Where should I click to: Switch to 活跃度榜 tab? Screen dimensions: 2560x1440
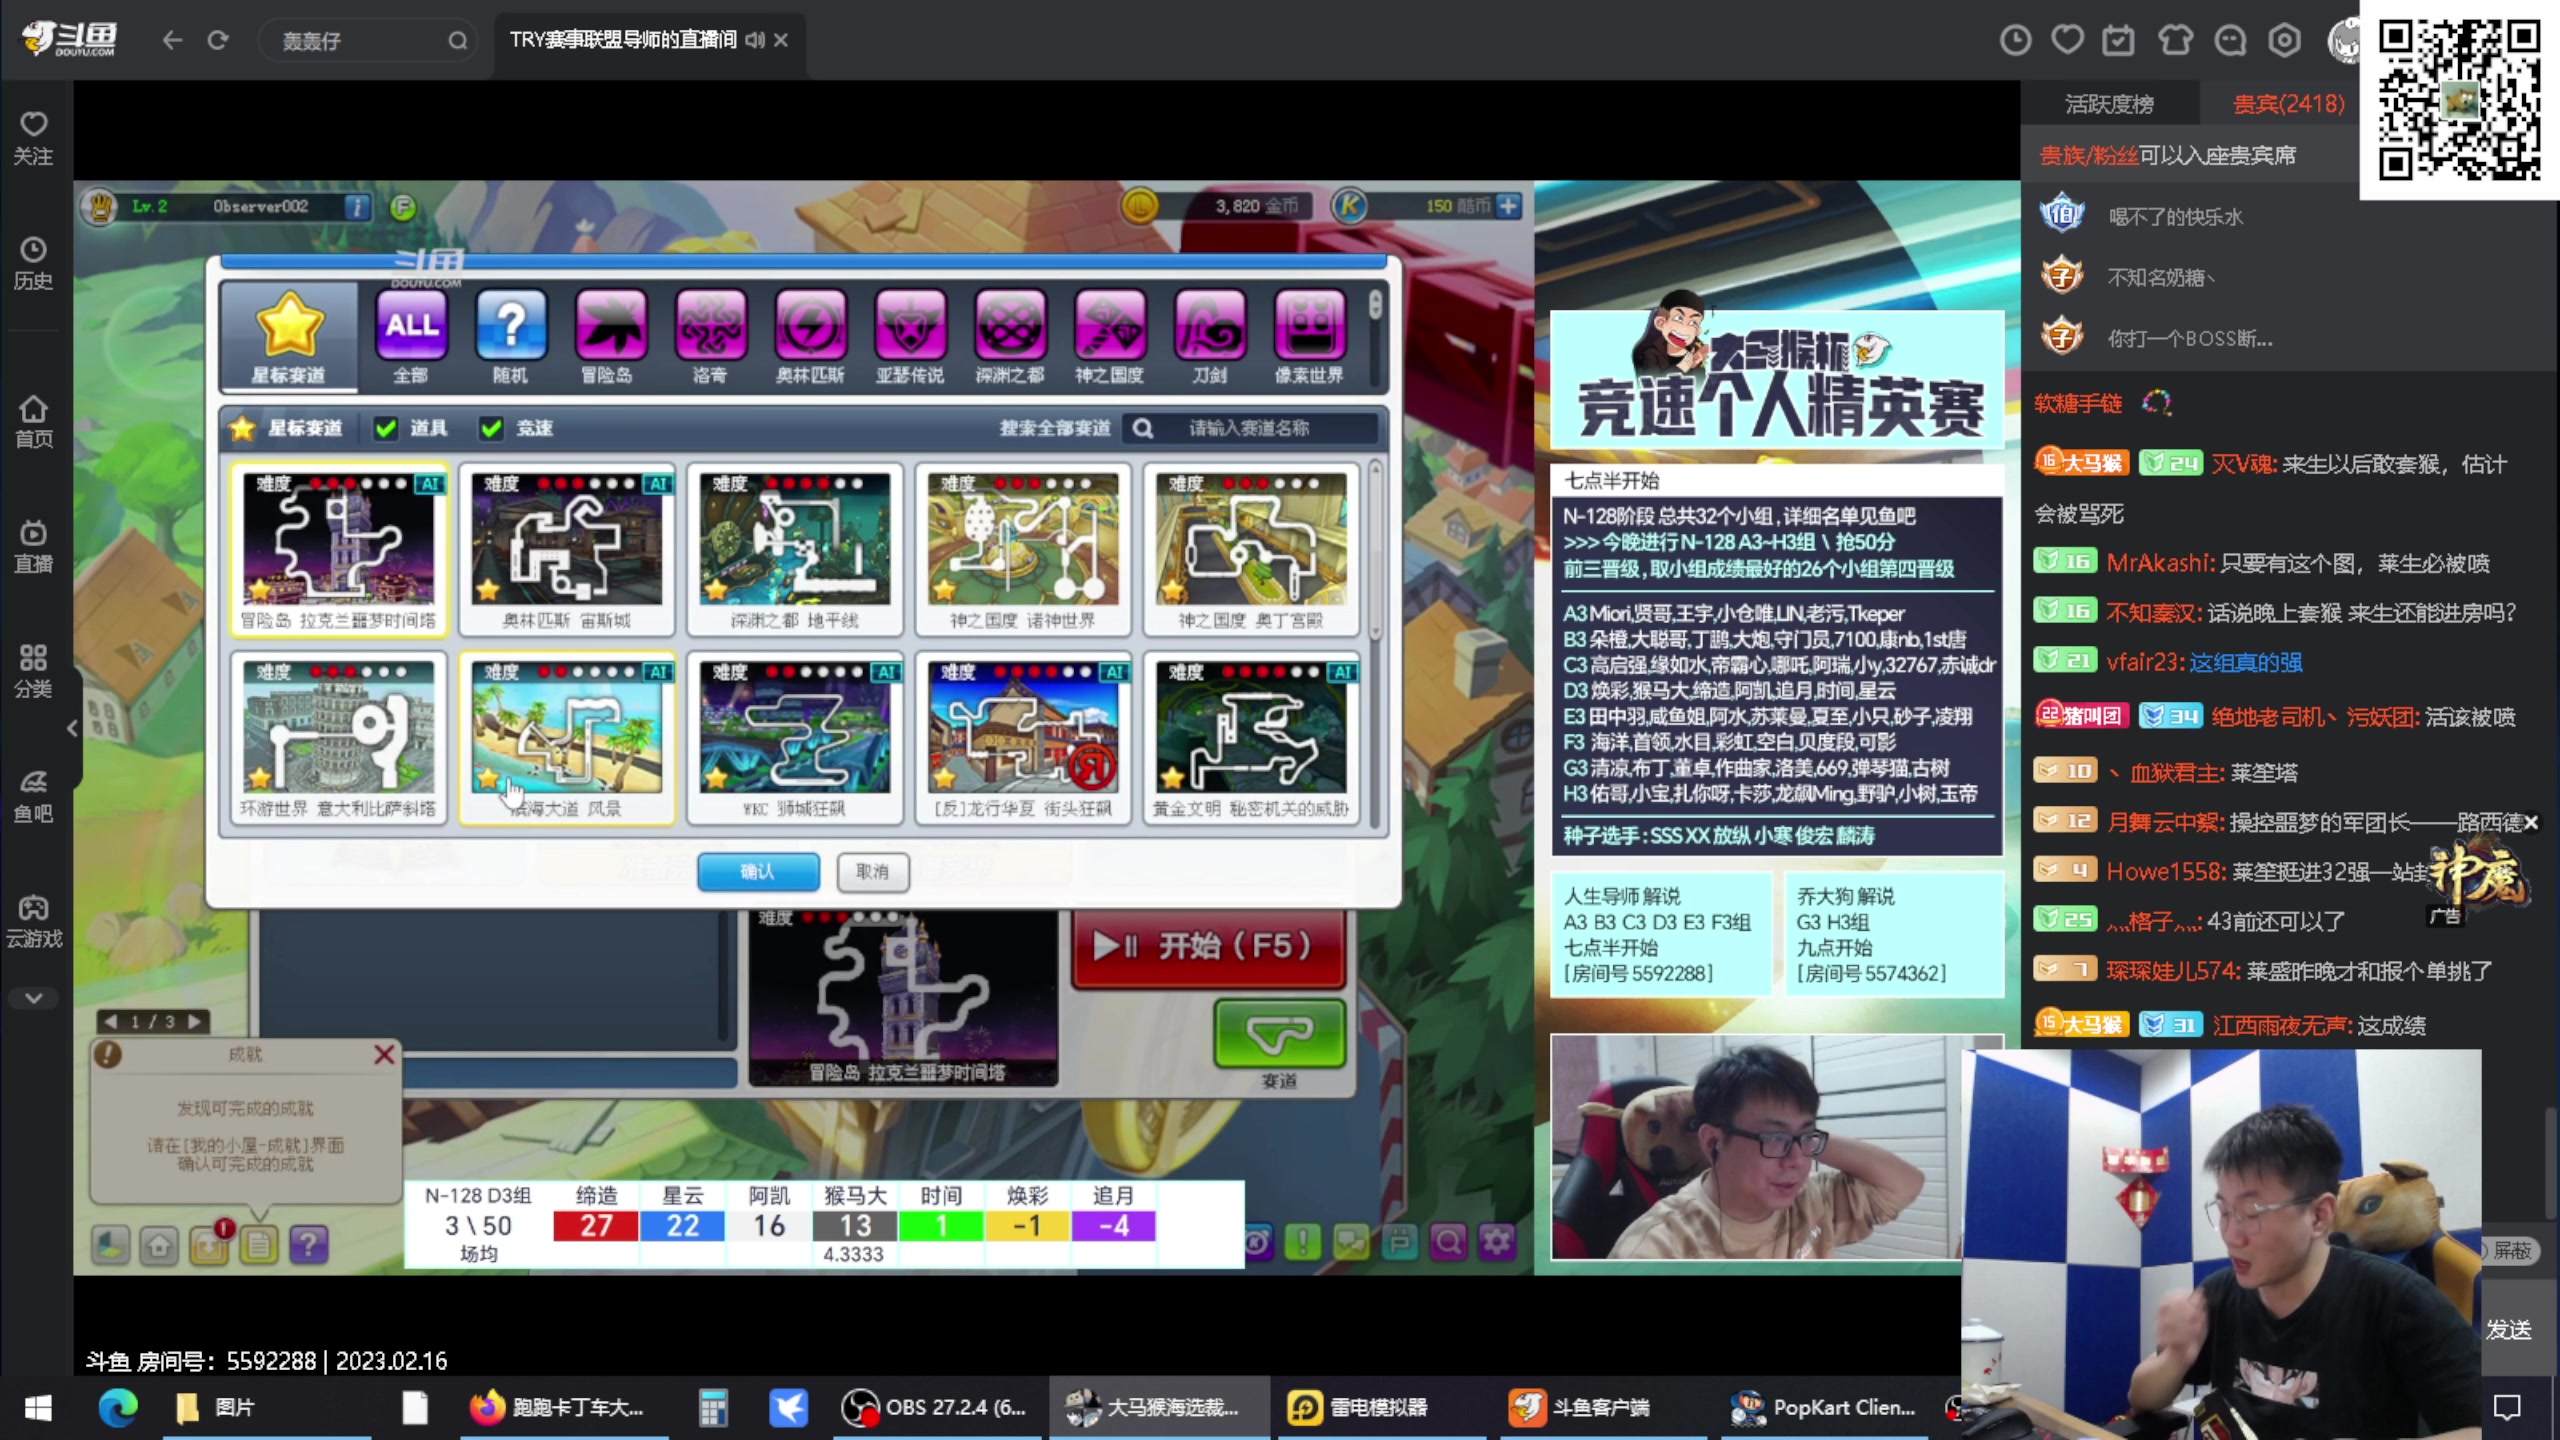tap(2109, 104)
